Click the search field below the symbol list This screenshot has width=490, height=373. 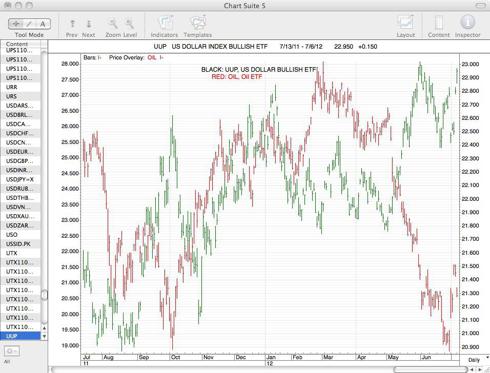click(x=12, y=351)
